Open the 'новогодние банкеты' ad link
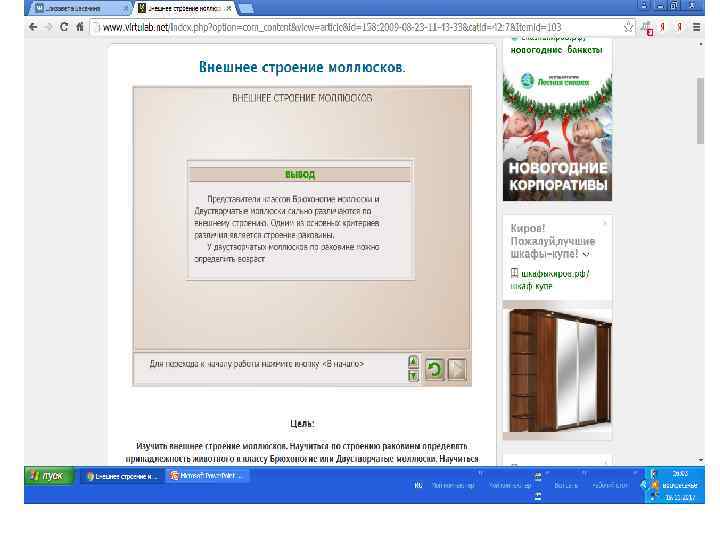Image resolution: width=720 pixels, height=540 pixels. pyautogui.click(x=557, y=50)
